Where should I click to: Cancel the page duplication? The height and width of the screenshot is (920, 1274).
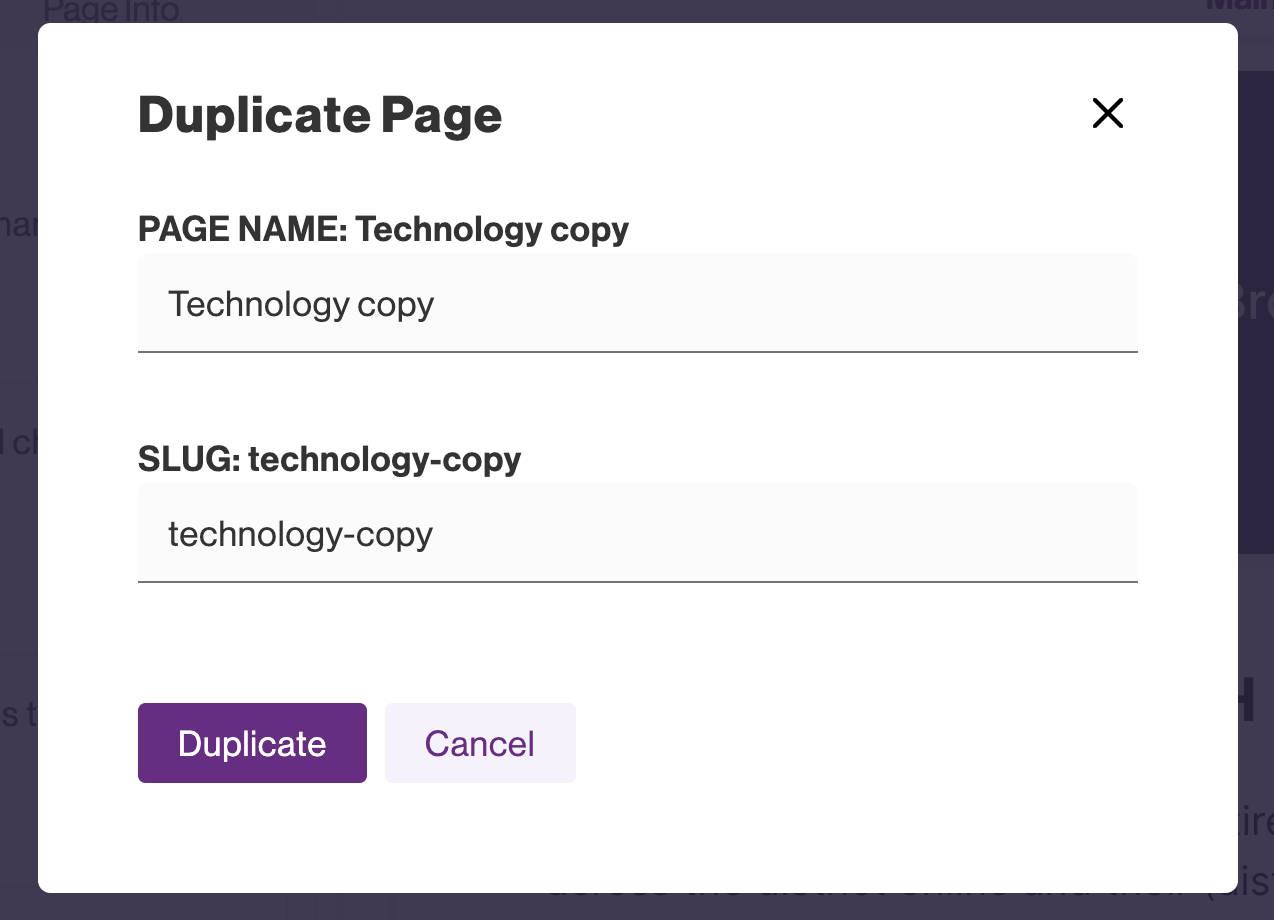click(x=480, y=743)
